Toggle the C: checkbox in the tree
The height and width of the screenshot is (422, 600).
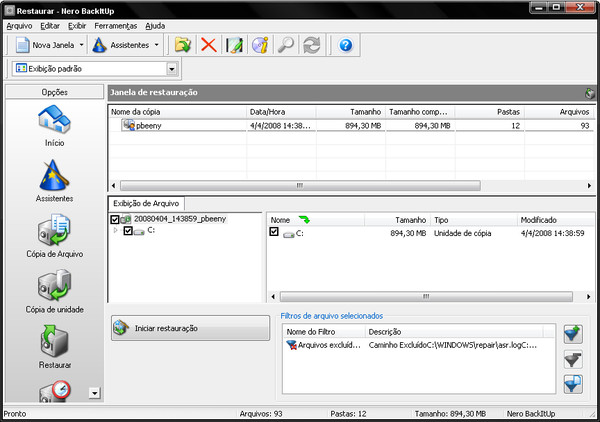pos(128,231)
